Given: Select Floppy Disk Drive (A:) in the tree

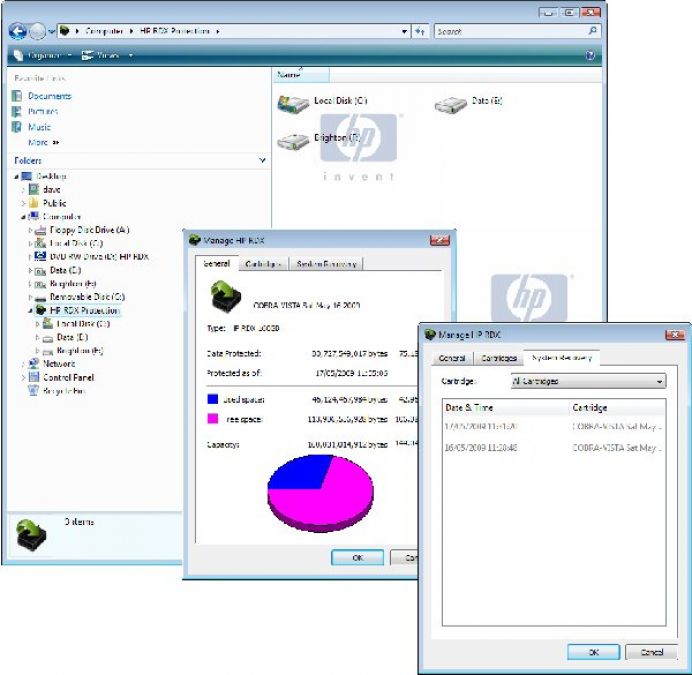Looking at the screenshot, I should pyautogui.click(x=89, y=230).
